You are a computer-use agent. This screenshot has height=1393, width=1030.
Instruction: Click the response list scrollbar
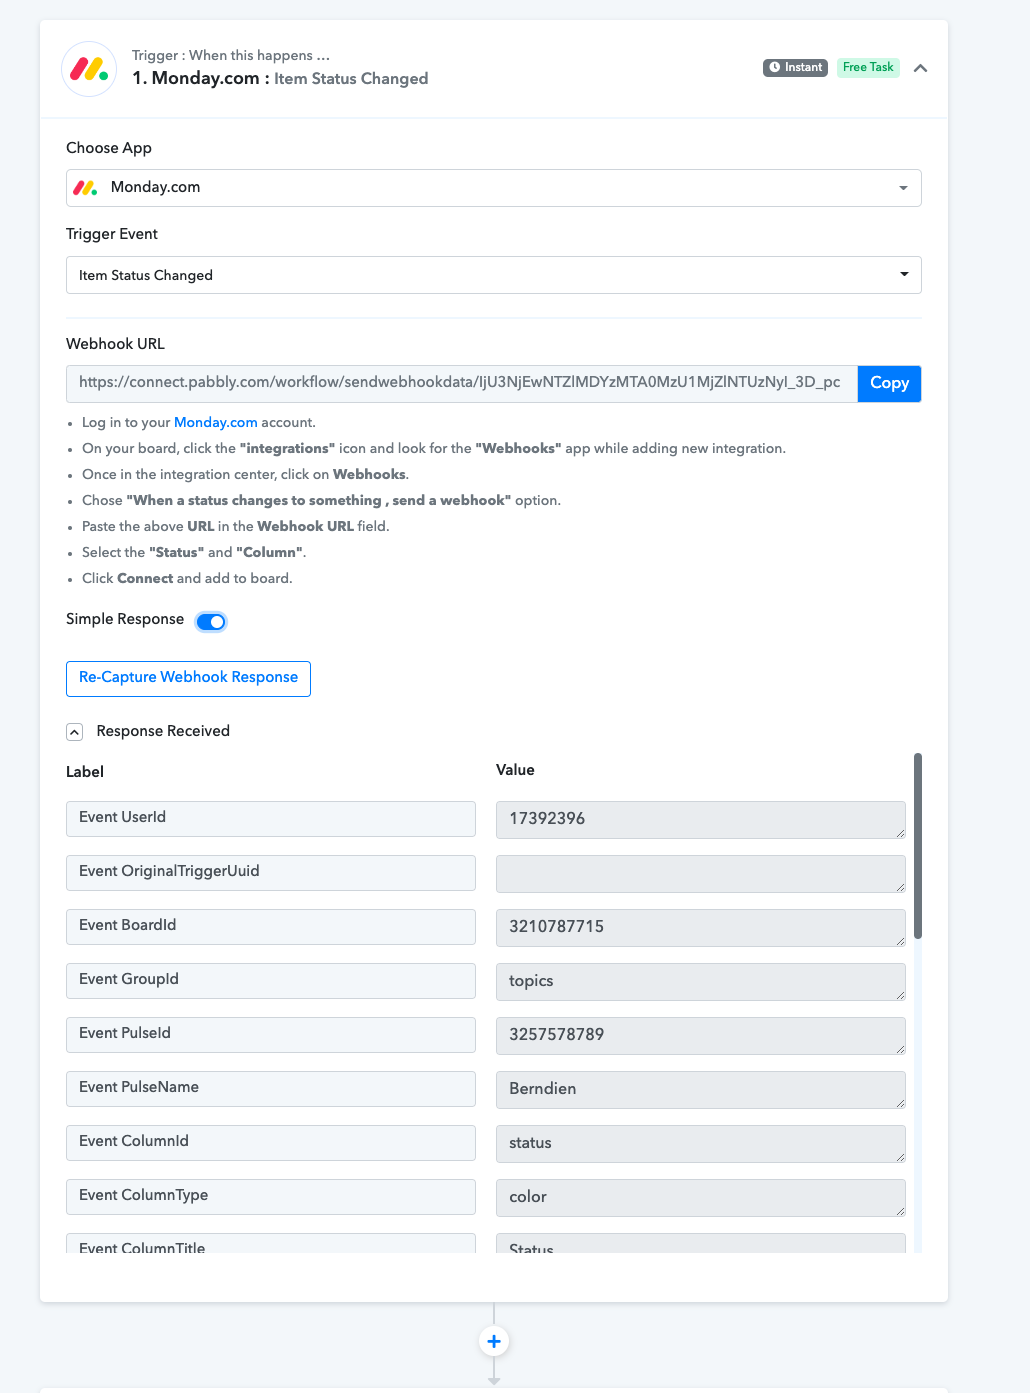click(918, 845)
